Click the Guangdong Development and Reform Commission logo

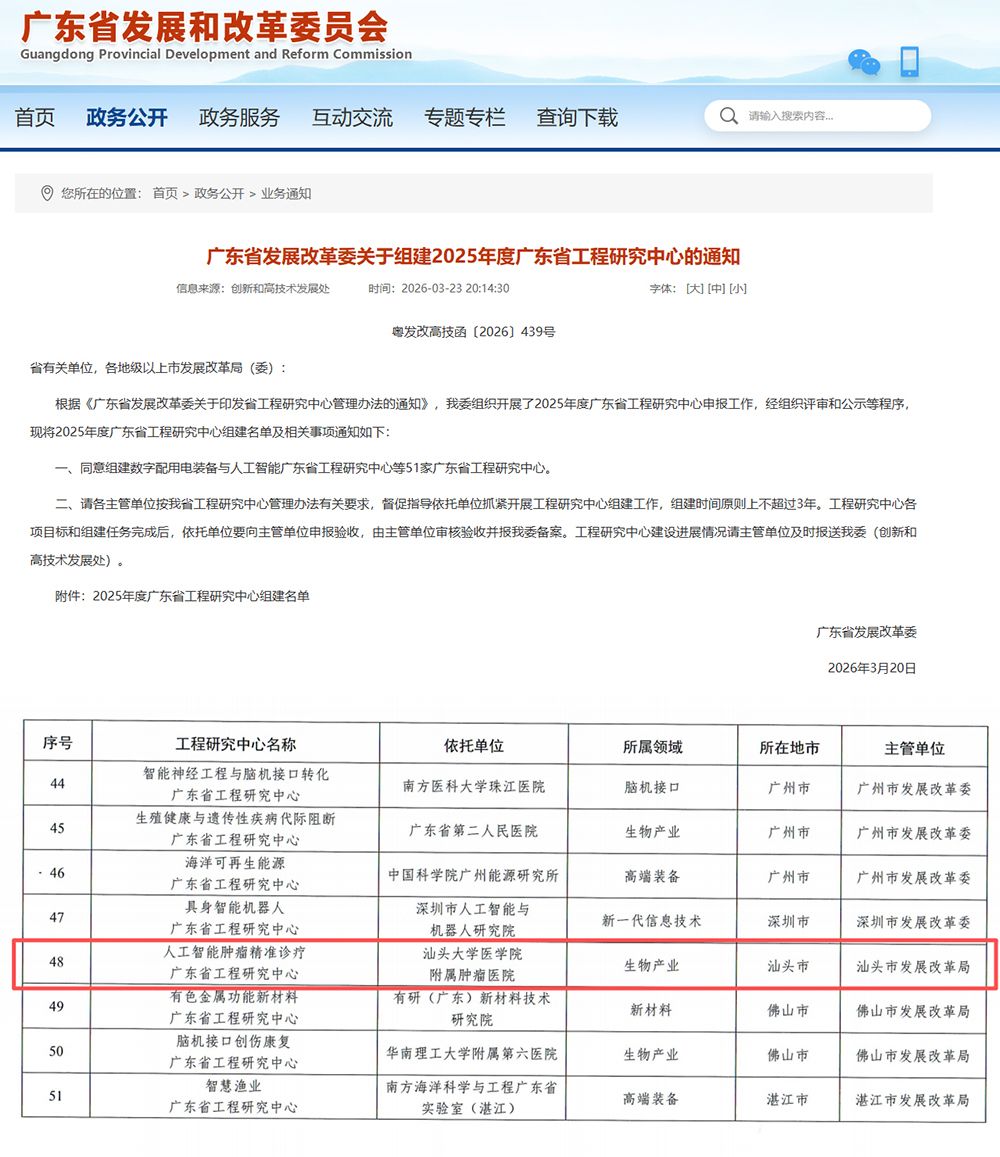click(215, 36)
